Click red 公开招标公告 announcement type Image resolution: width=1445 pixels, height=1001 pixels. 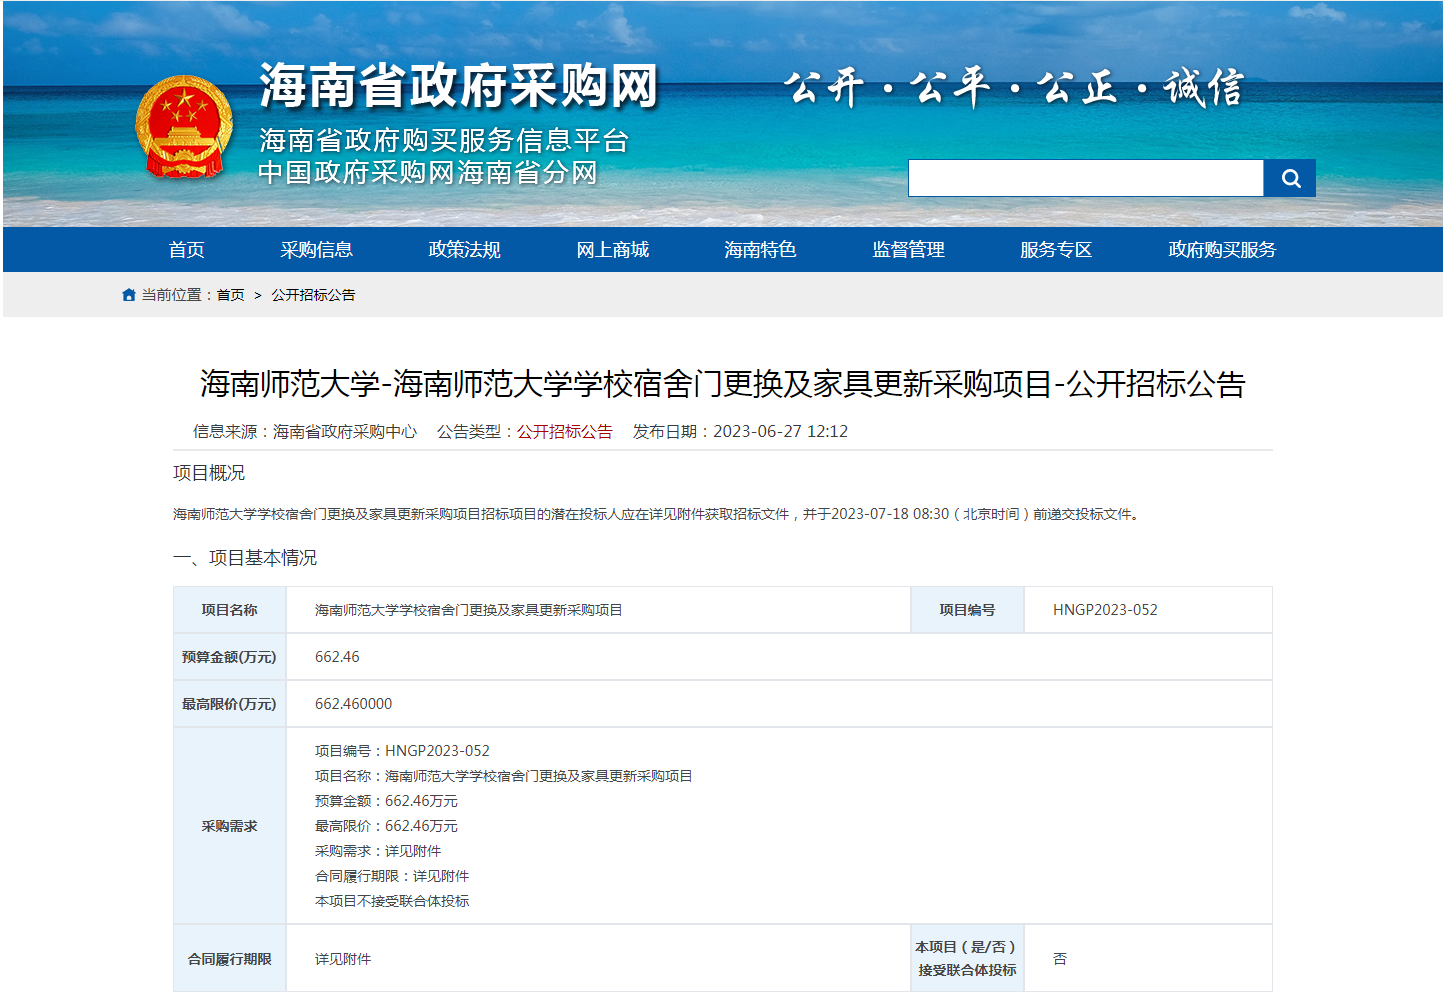pos(564,432)
